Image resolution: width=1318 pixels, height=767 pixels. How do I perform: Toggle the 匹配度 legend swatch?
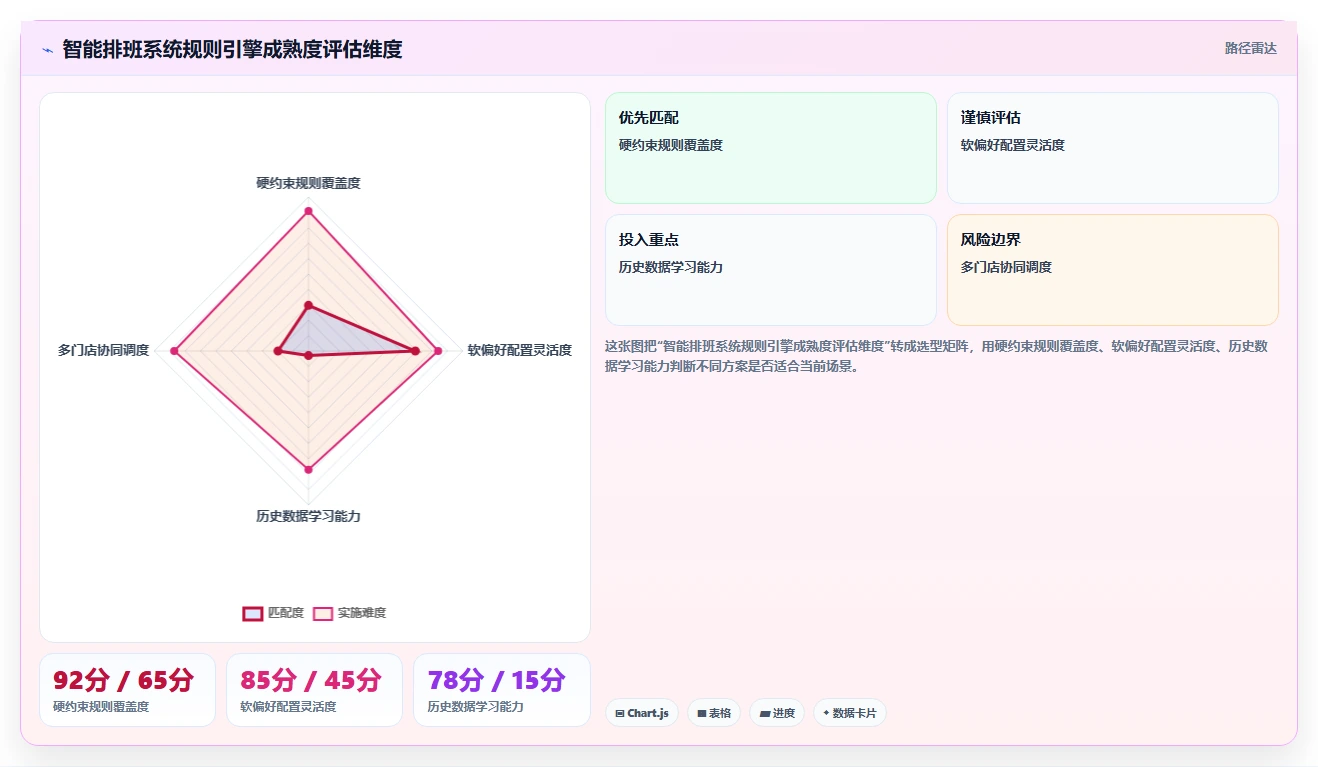click(x=253, y=613)
